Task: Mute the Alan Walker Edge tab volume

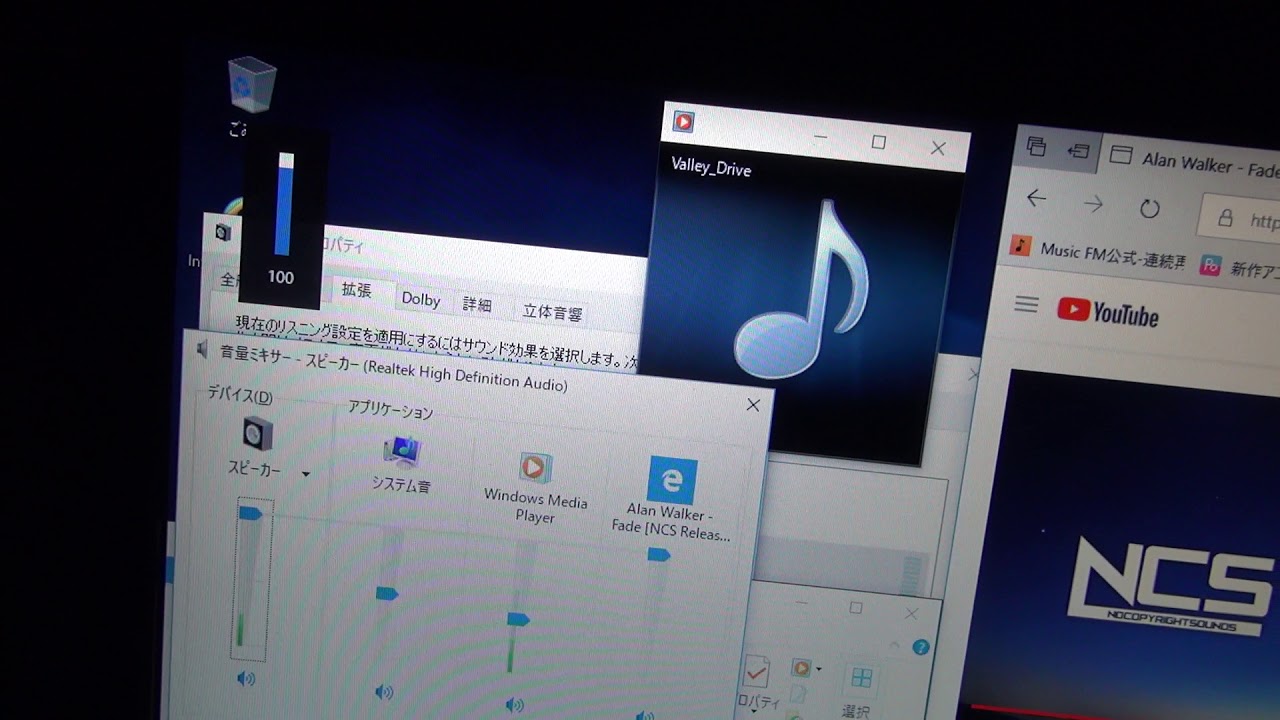Action: [645, 715]
